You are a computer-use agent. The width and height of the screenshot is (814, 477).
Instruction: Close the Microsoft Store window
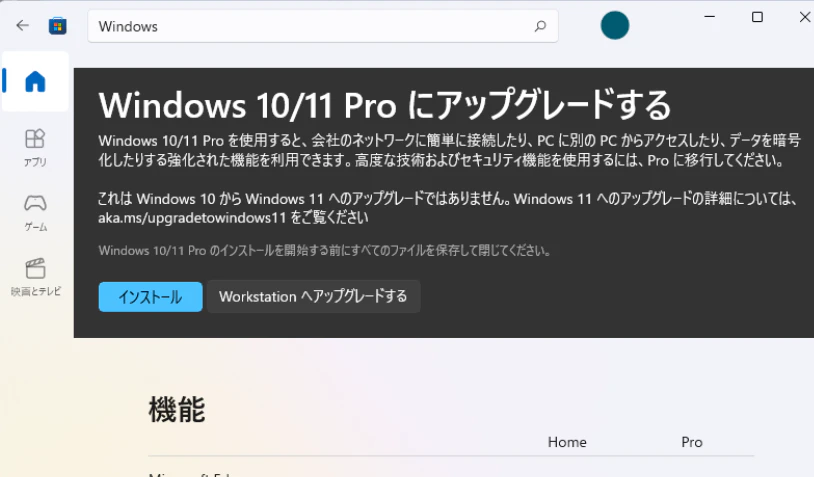[805, 17]
